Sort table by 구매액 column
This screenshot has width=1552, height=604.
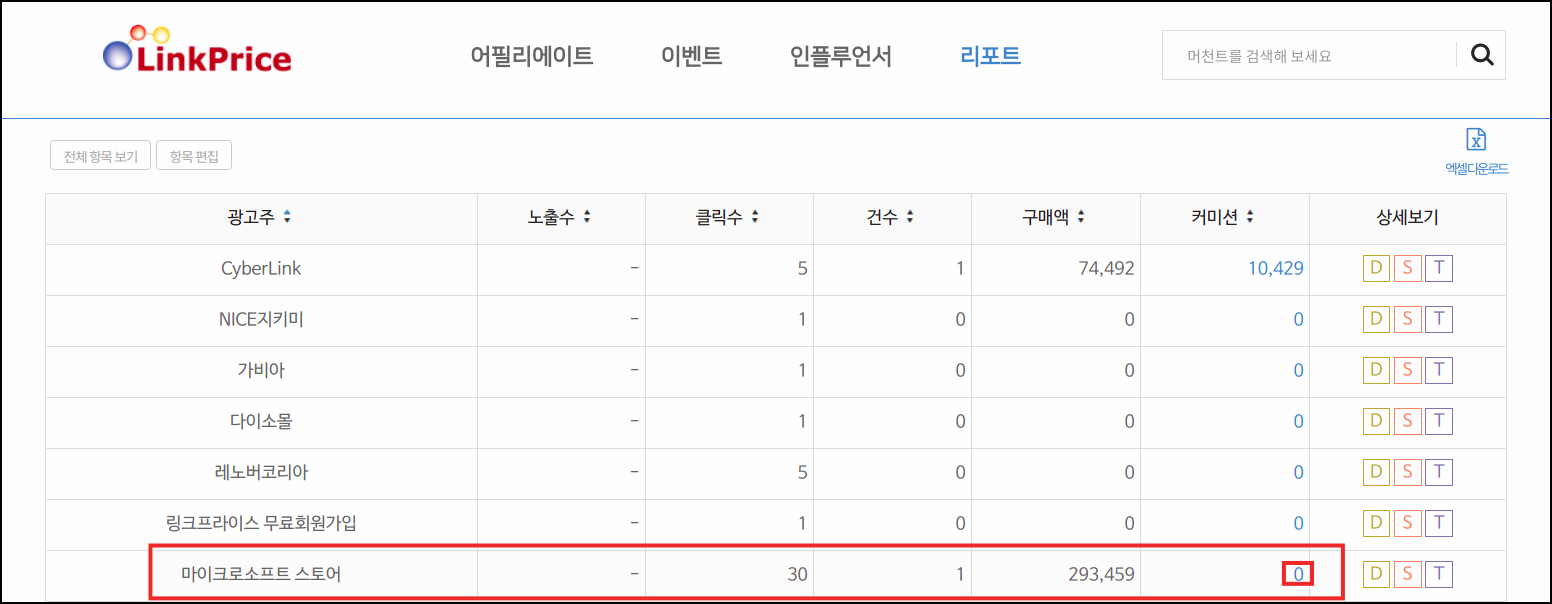coord(1081,217)
